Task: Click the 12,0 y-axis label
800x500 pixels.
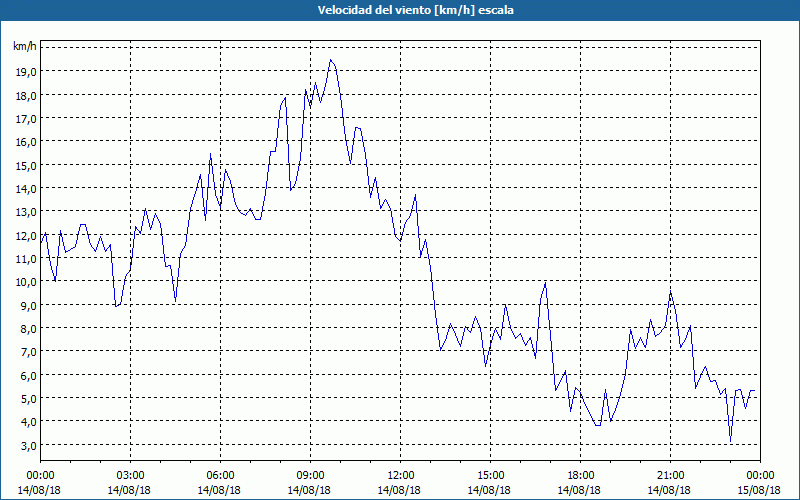Action: coord(27,236)
